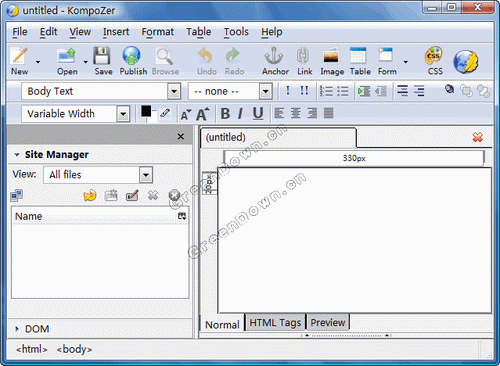Viewport: 500px width, 366px height.
Task: Open the Body Text paragraph format dropdown
Action: pos(101,91)
